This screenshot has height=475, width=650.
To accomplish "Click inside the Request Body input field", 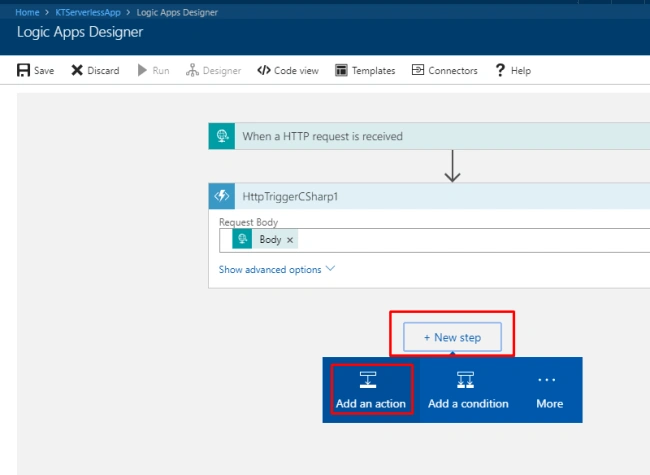I will point(434,240).
